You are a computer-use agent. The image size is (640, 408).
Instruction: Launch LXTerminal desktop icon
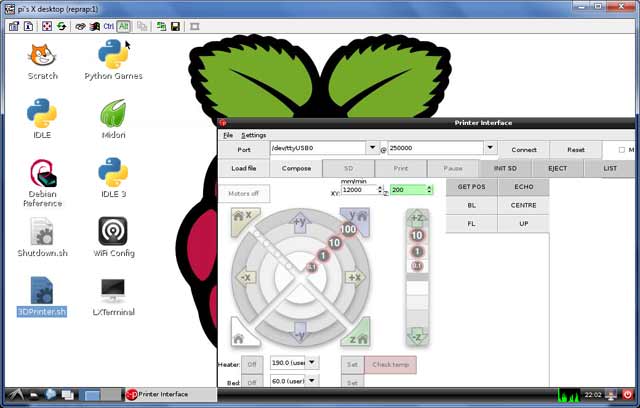click(113, 297)
